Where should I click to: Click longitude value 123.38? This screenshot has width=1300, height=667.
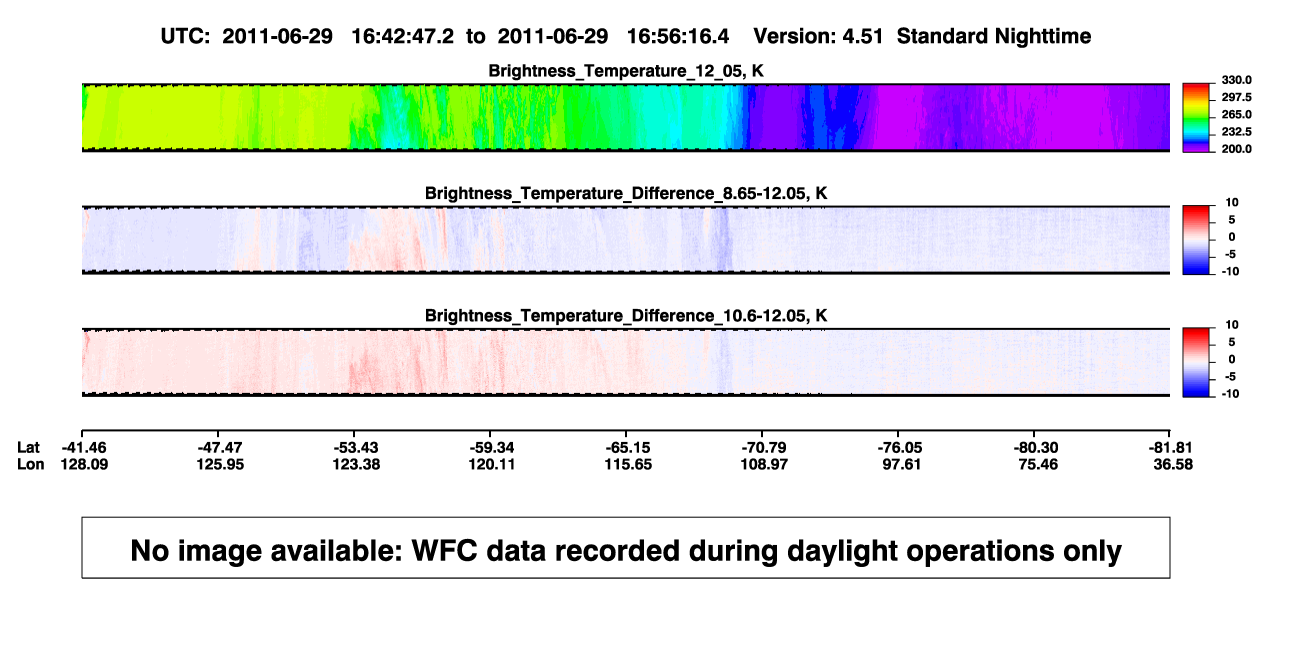pyautogui.click(x=354, y=464)
